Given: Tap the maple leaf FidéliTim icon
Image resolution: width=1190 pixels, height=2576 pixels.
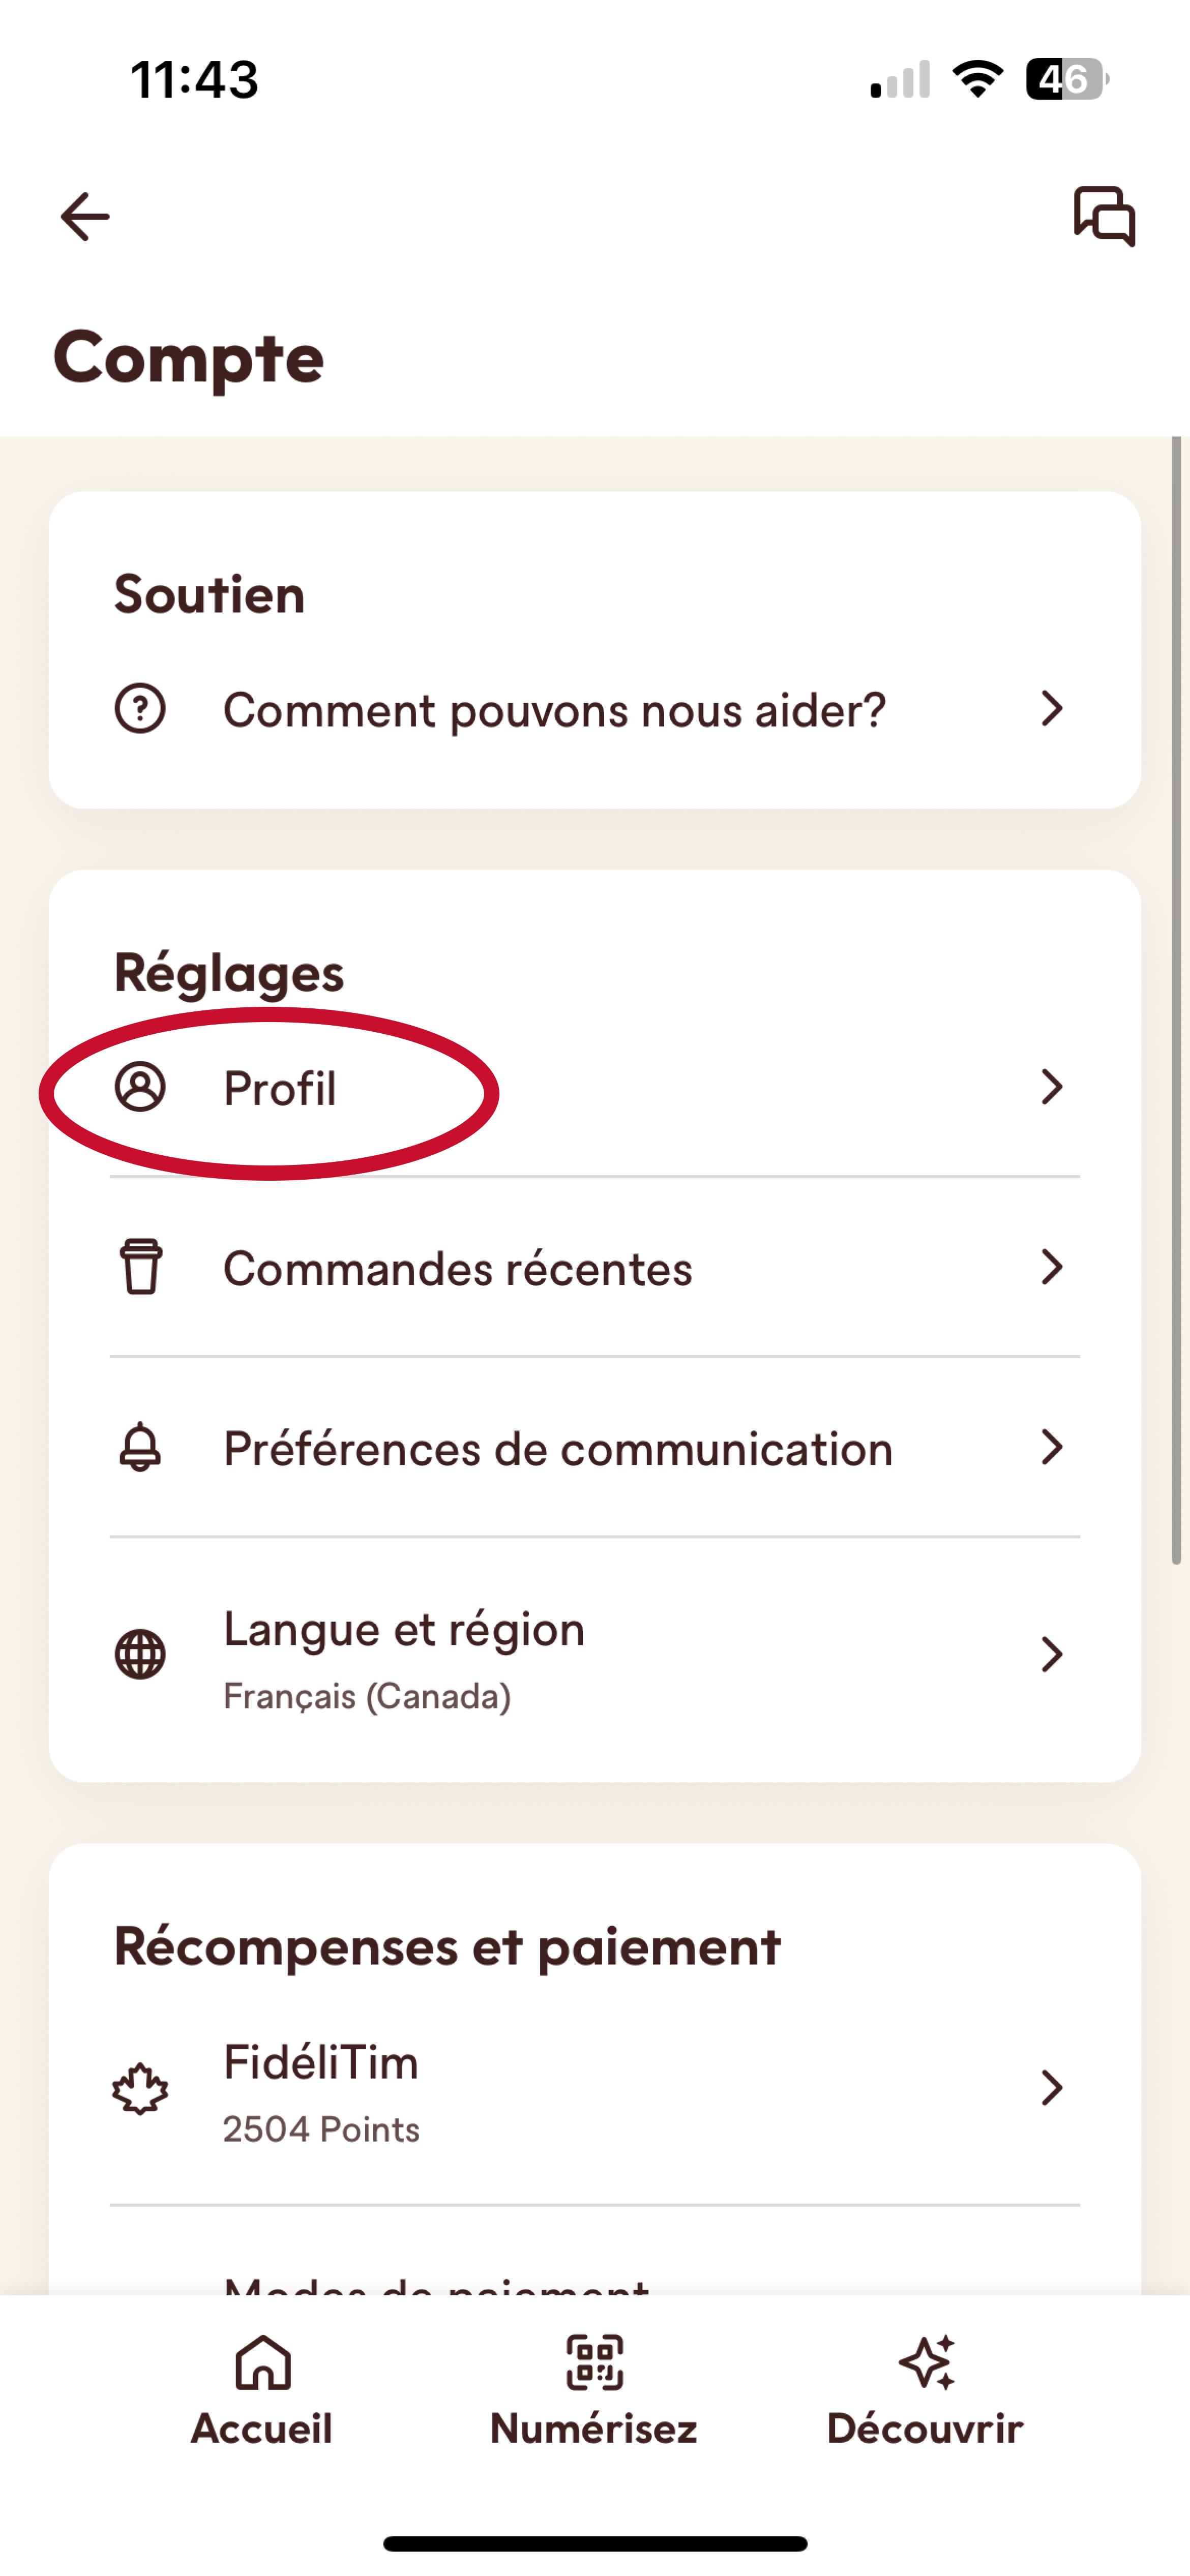Looking at the screenshot, I should (x=140, y=2088).
